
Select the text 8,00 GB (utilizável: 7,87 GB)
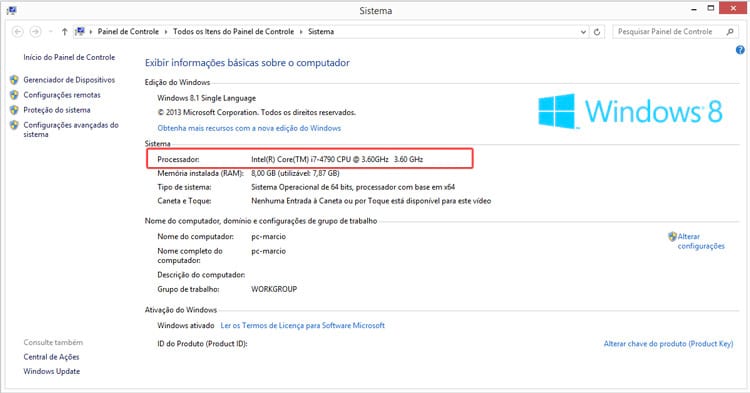coord(295,174)
